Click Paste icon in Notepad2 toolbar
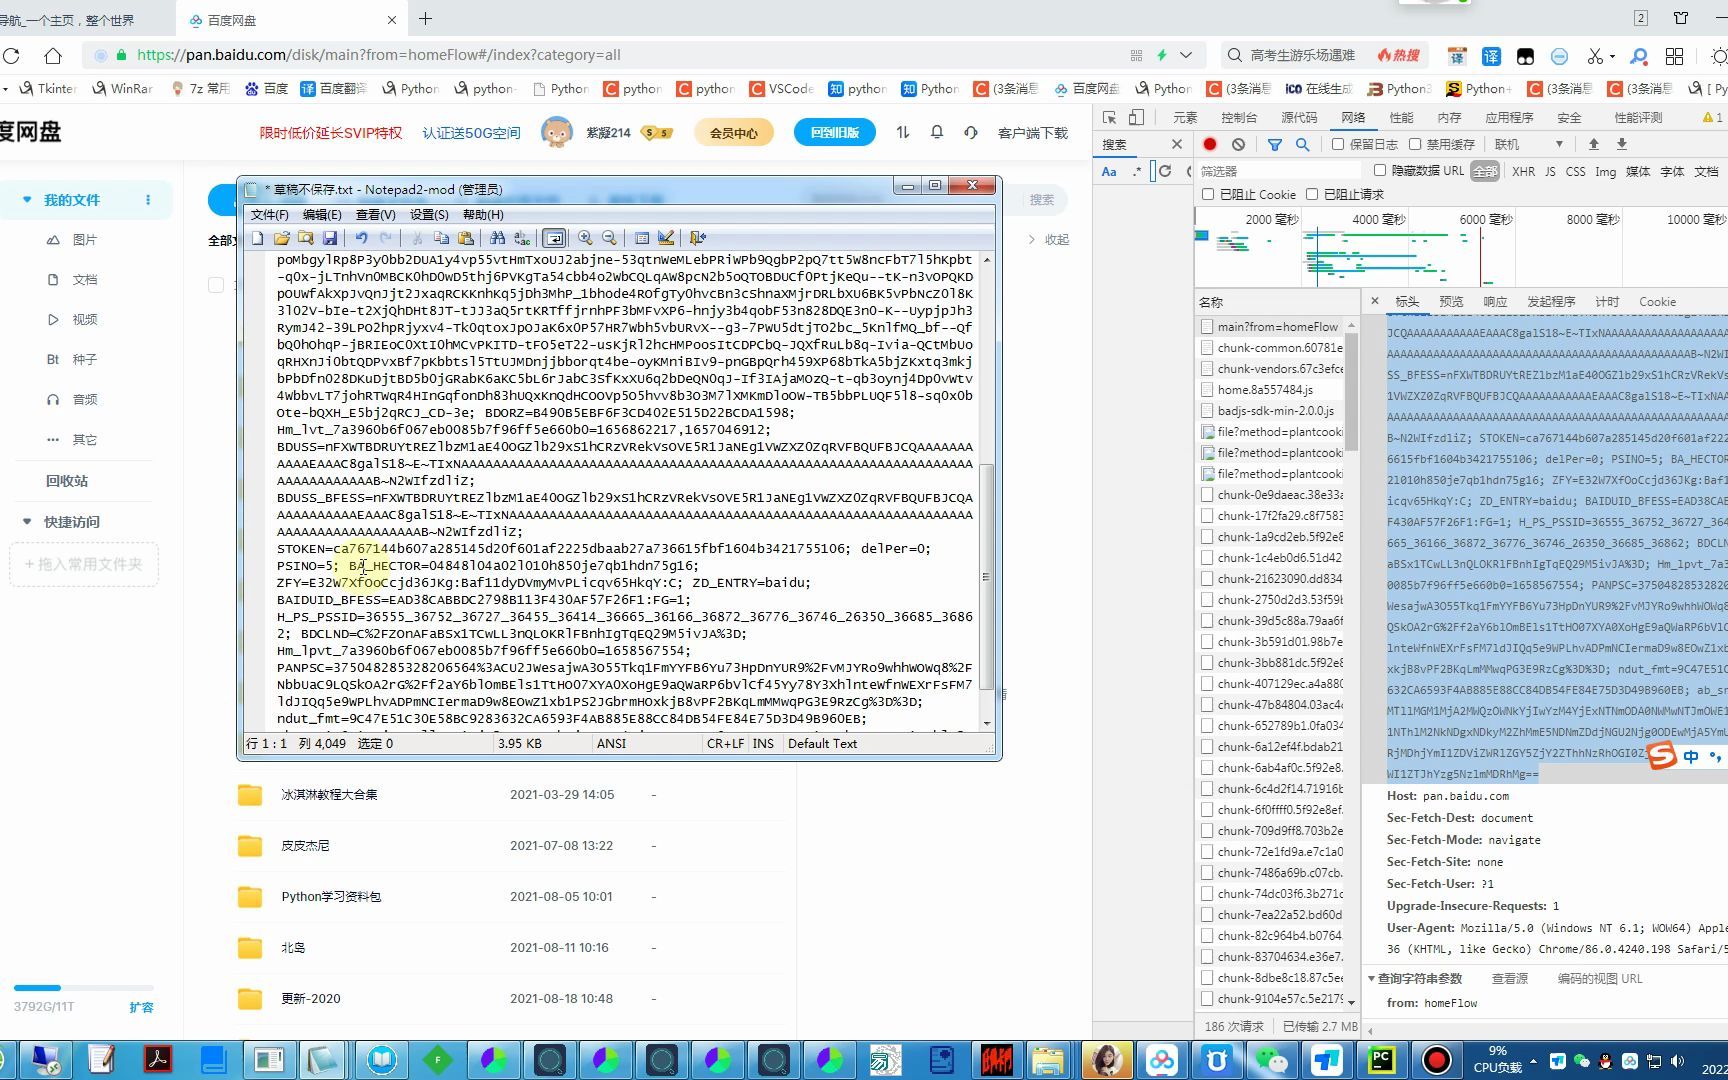The height and width of the screenshot is (1080, 1728). pos(466,238)
